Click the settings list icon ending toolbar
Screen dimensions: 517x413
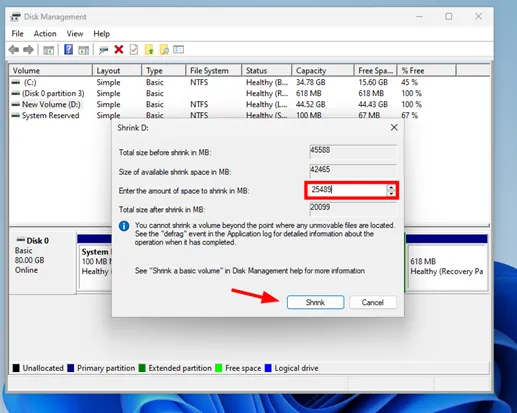tap(178, 50)
